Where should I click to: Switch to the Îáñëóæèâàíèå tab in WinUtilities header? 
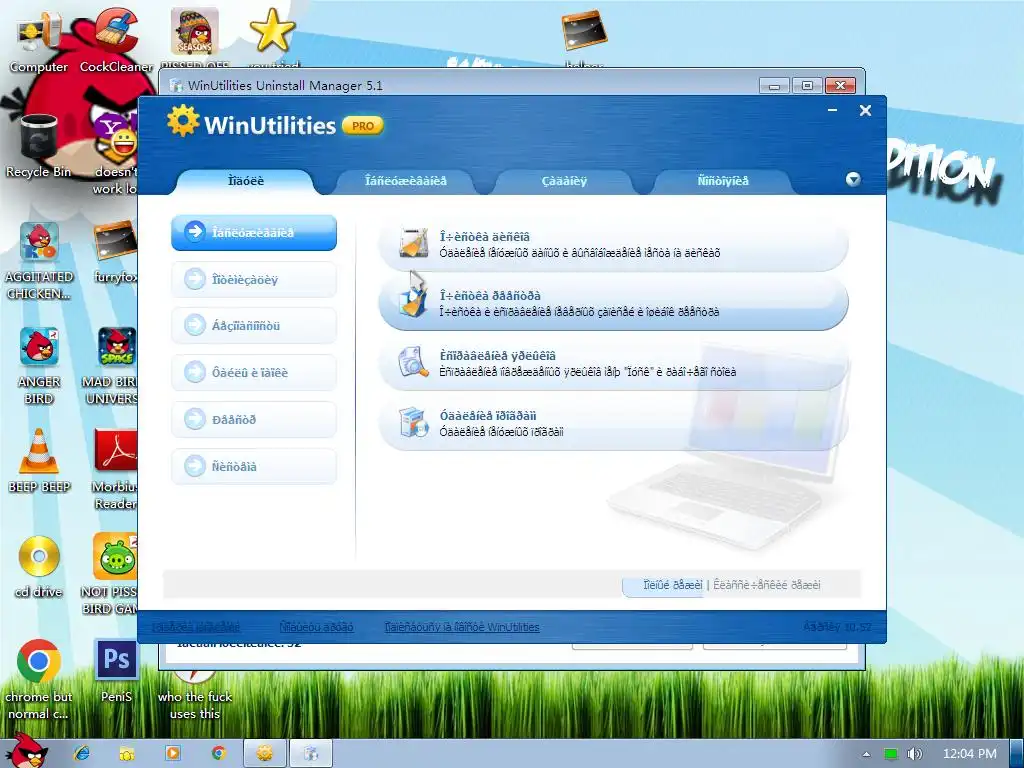coord(406,181)
